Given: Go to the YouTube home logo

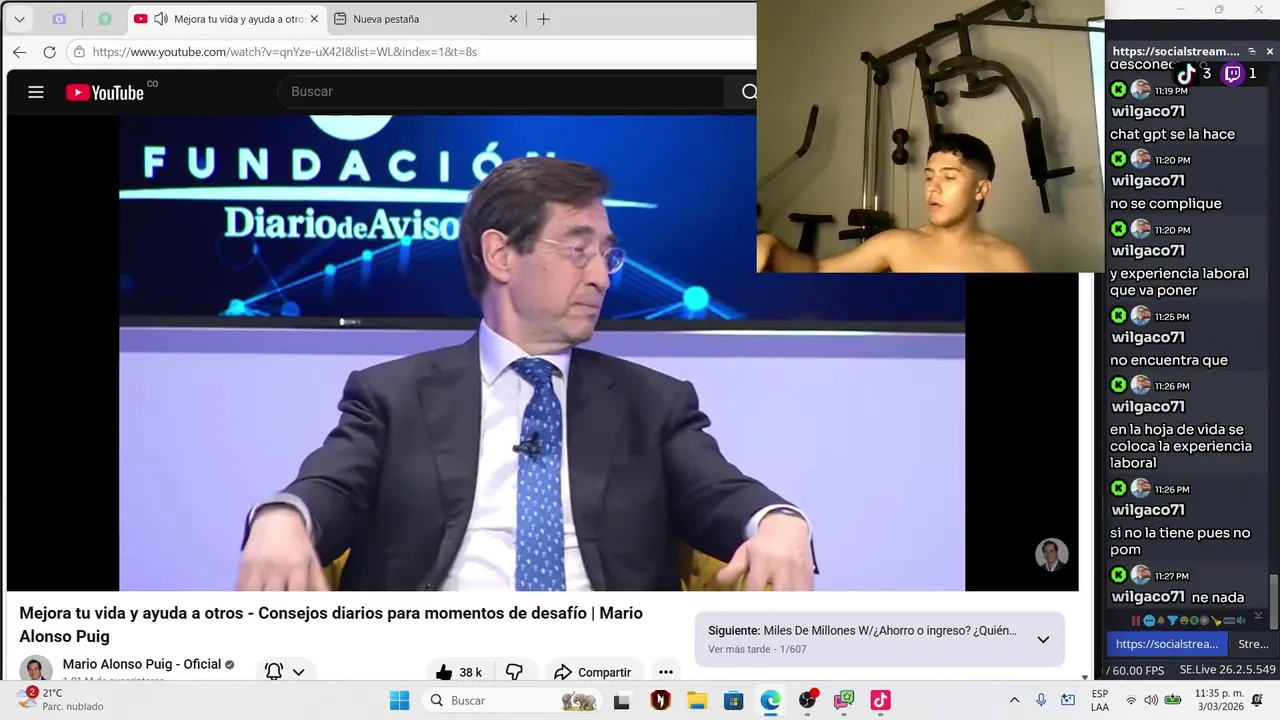Looking at the screenshot, I should (105, 92).
